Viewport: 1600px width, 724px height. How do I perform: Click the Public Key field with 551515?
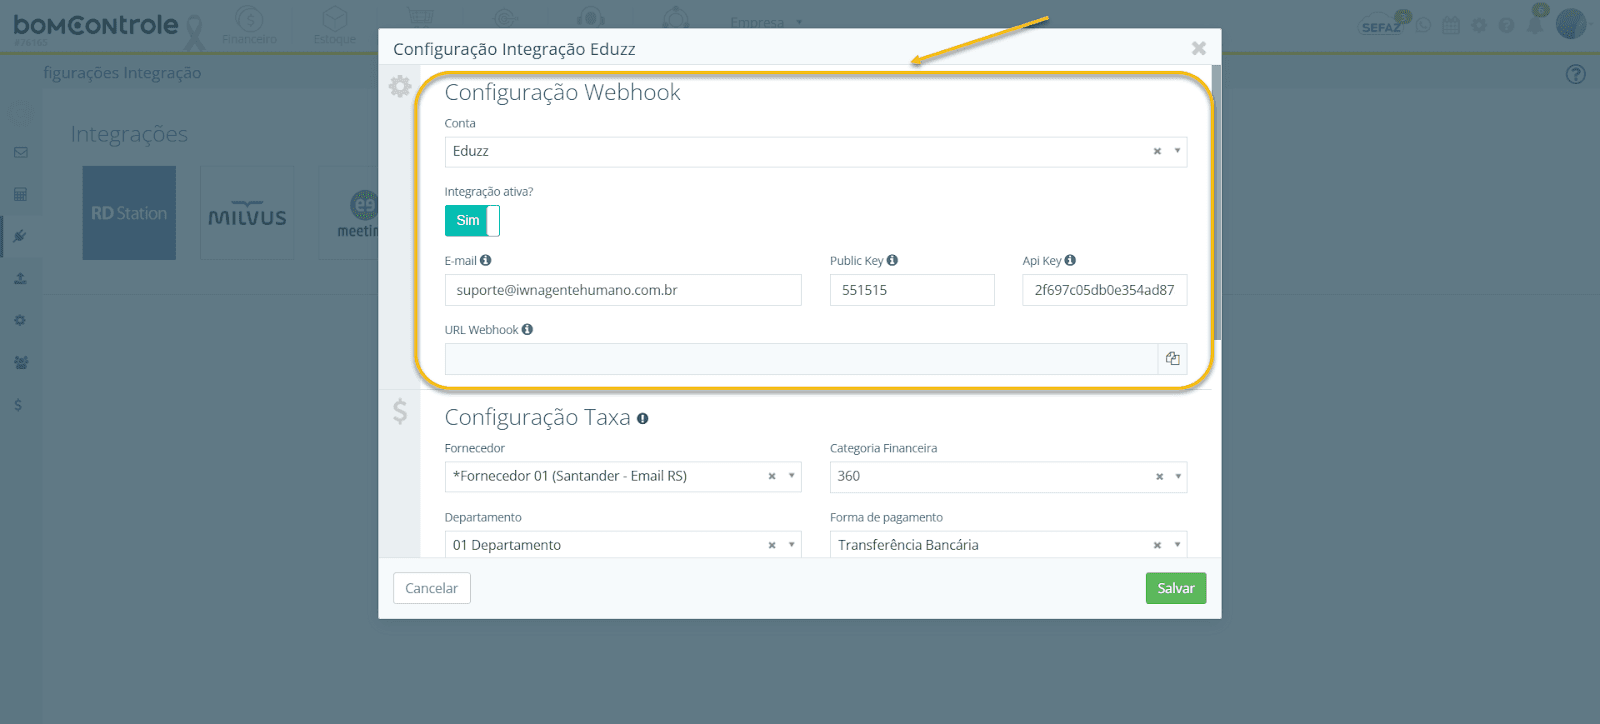pyautogui.click(x=912, y=290)
